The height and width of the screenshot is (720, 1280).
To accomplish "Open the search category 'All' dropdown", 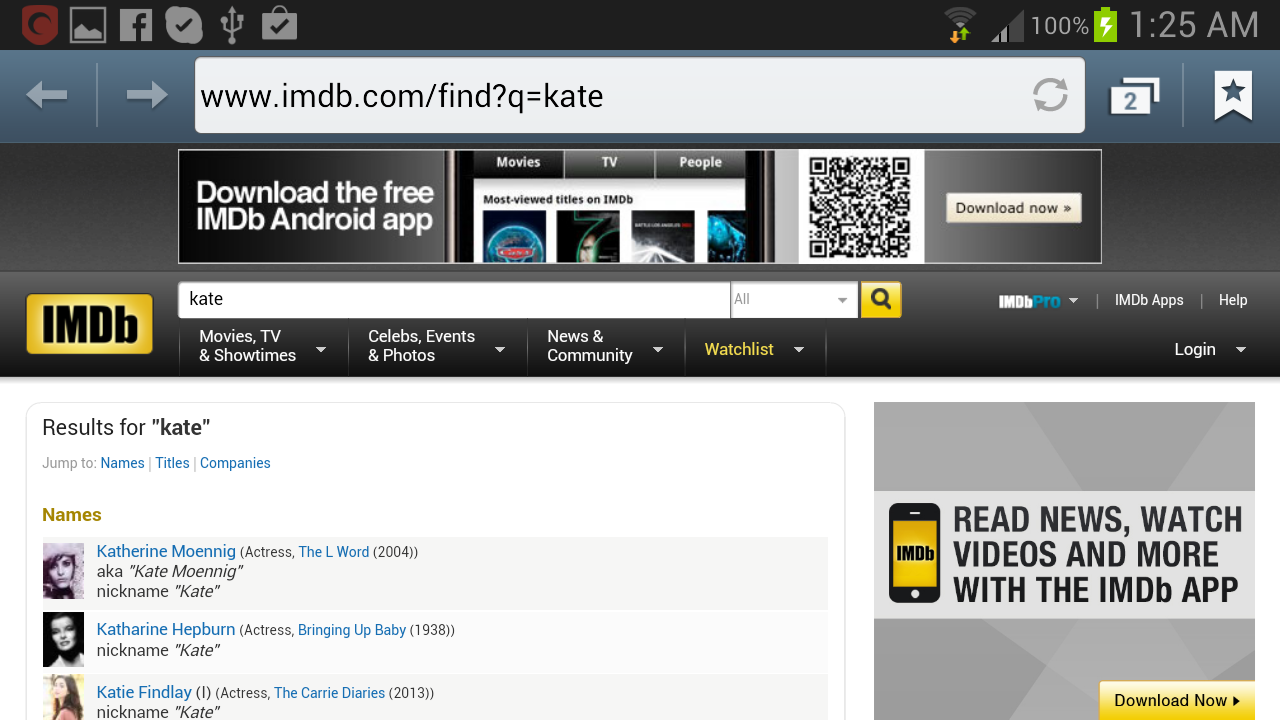I will (x=794, y=299).
